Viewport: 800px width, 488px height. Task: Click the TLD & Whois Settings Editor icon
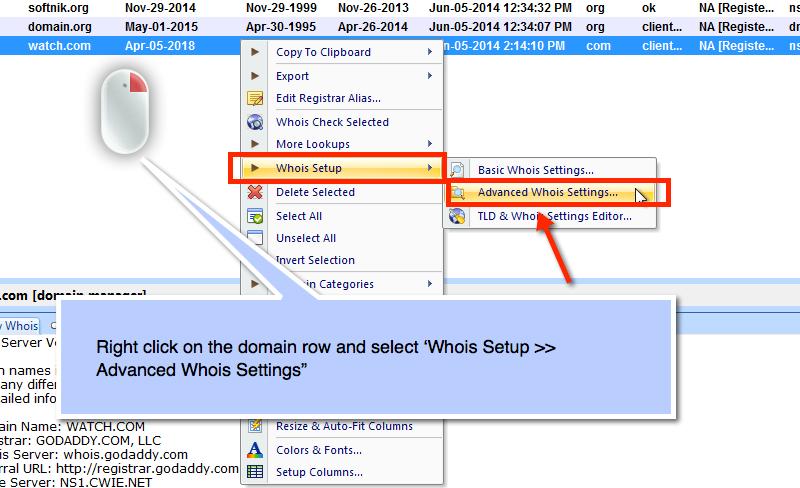point(457,216)
